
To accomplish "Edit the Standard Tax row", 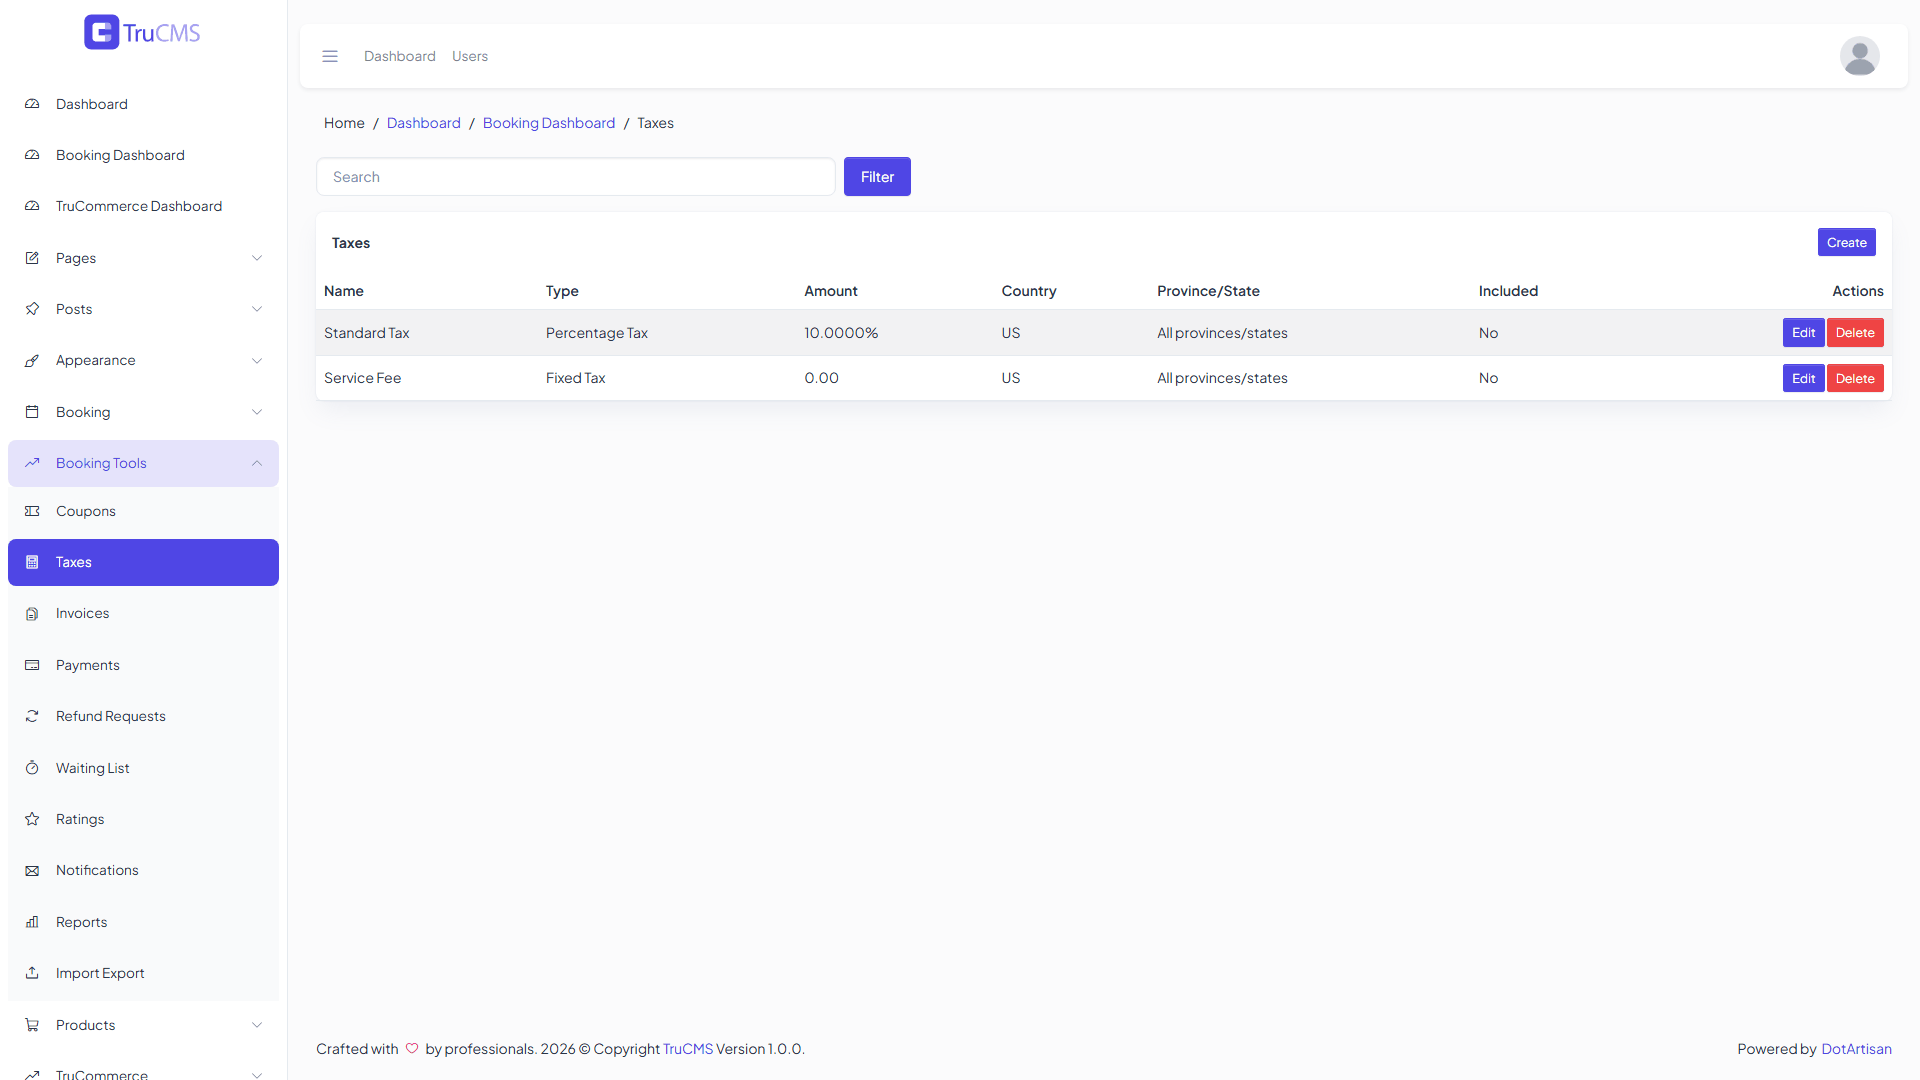I will [x=1803, y=333].
